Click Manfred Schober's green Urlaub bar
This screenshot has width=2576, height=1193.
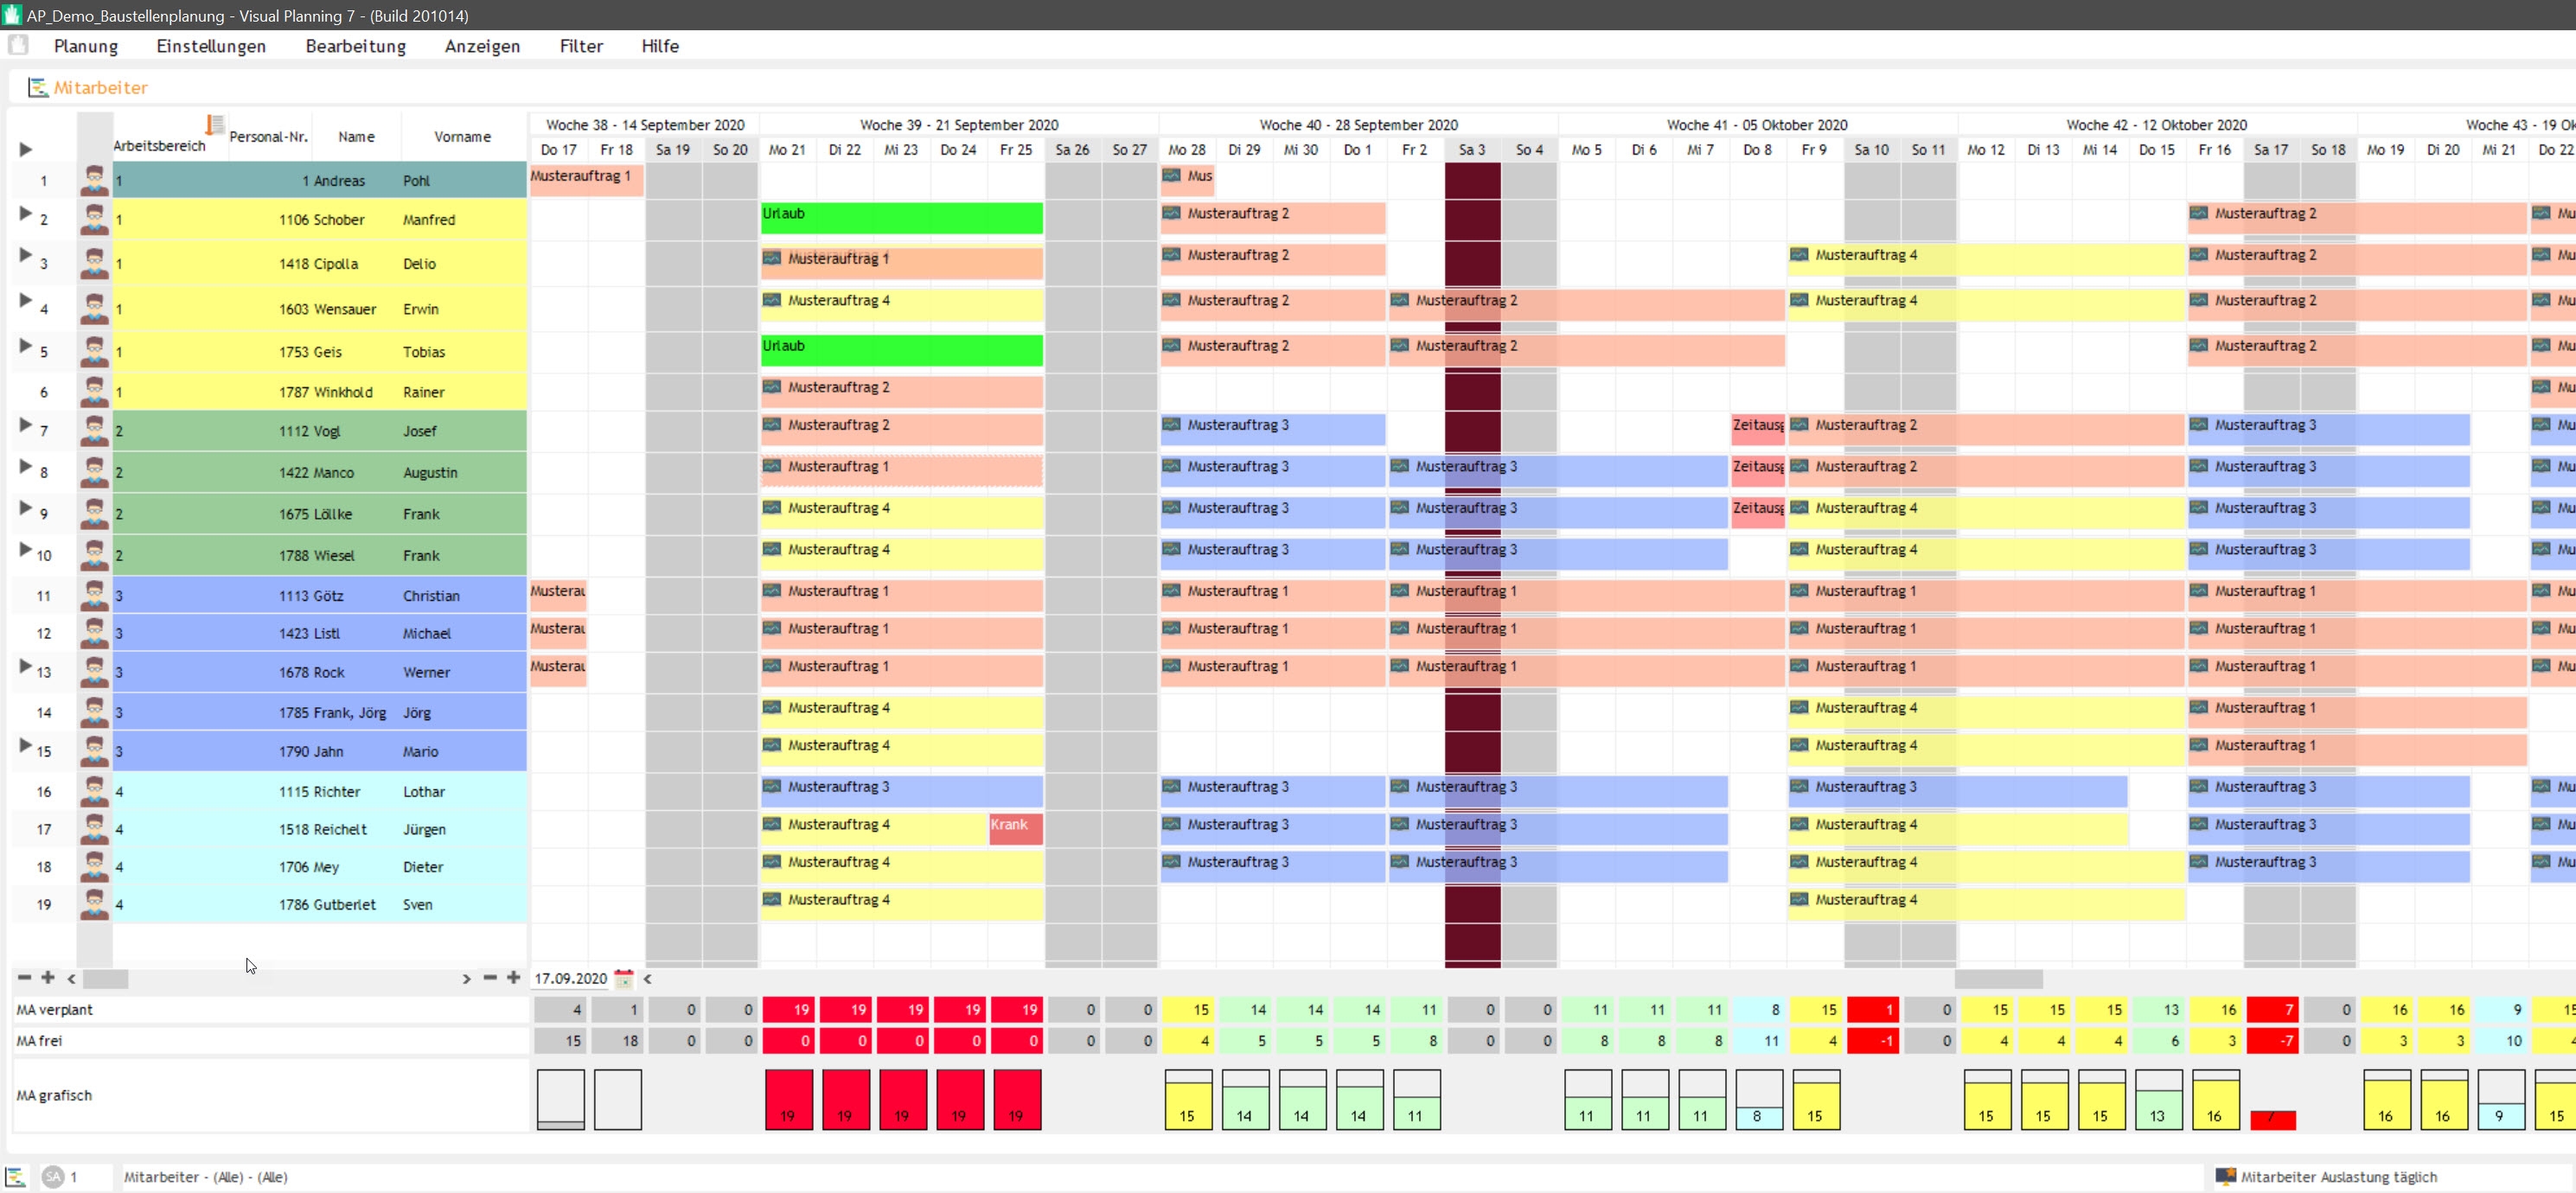click(x=901, y=217)
